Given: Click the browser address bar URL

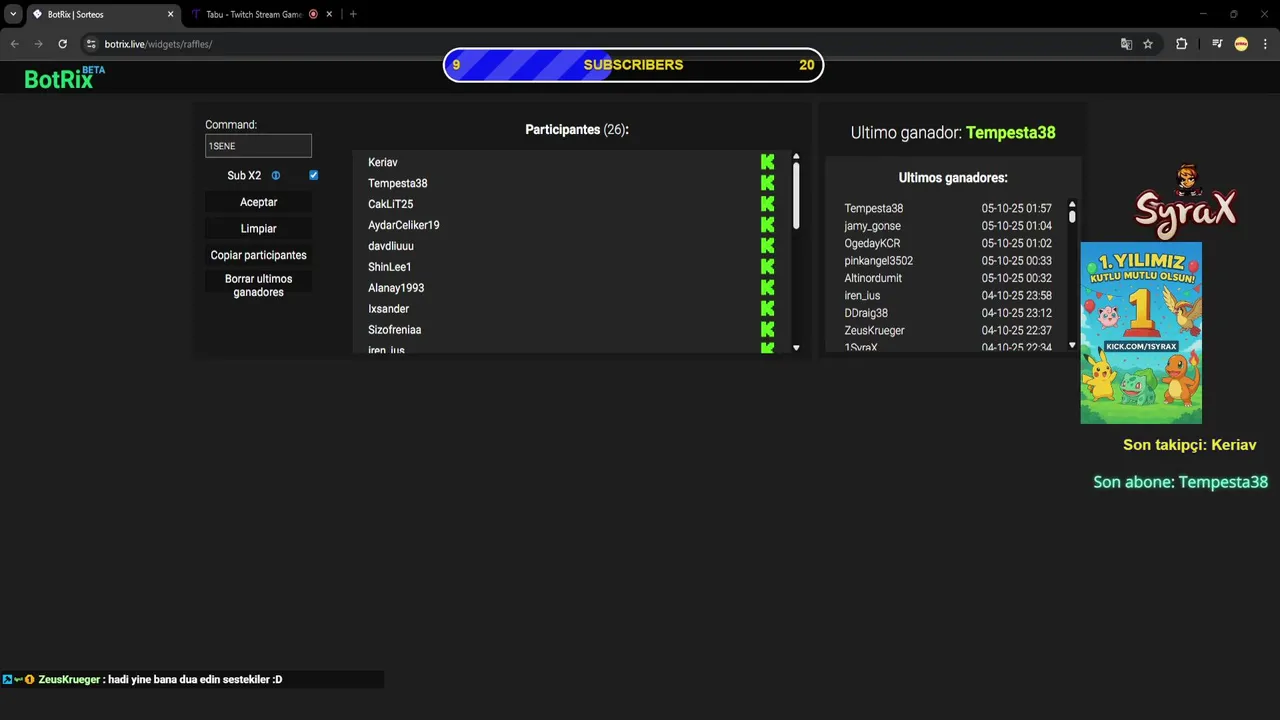Looking at the screenshot, I should tap(158, 44).
